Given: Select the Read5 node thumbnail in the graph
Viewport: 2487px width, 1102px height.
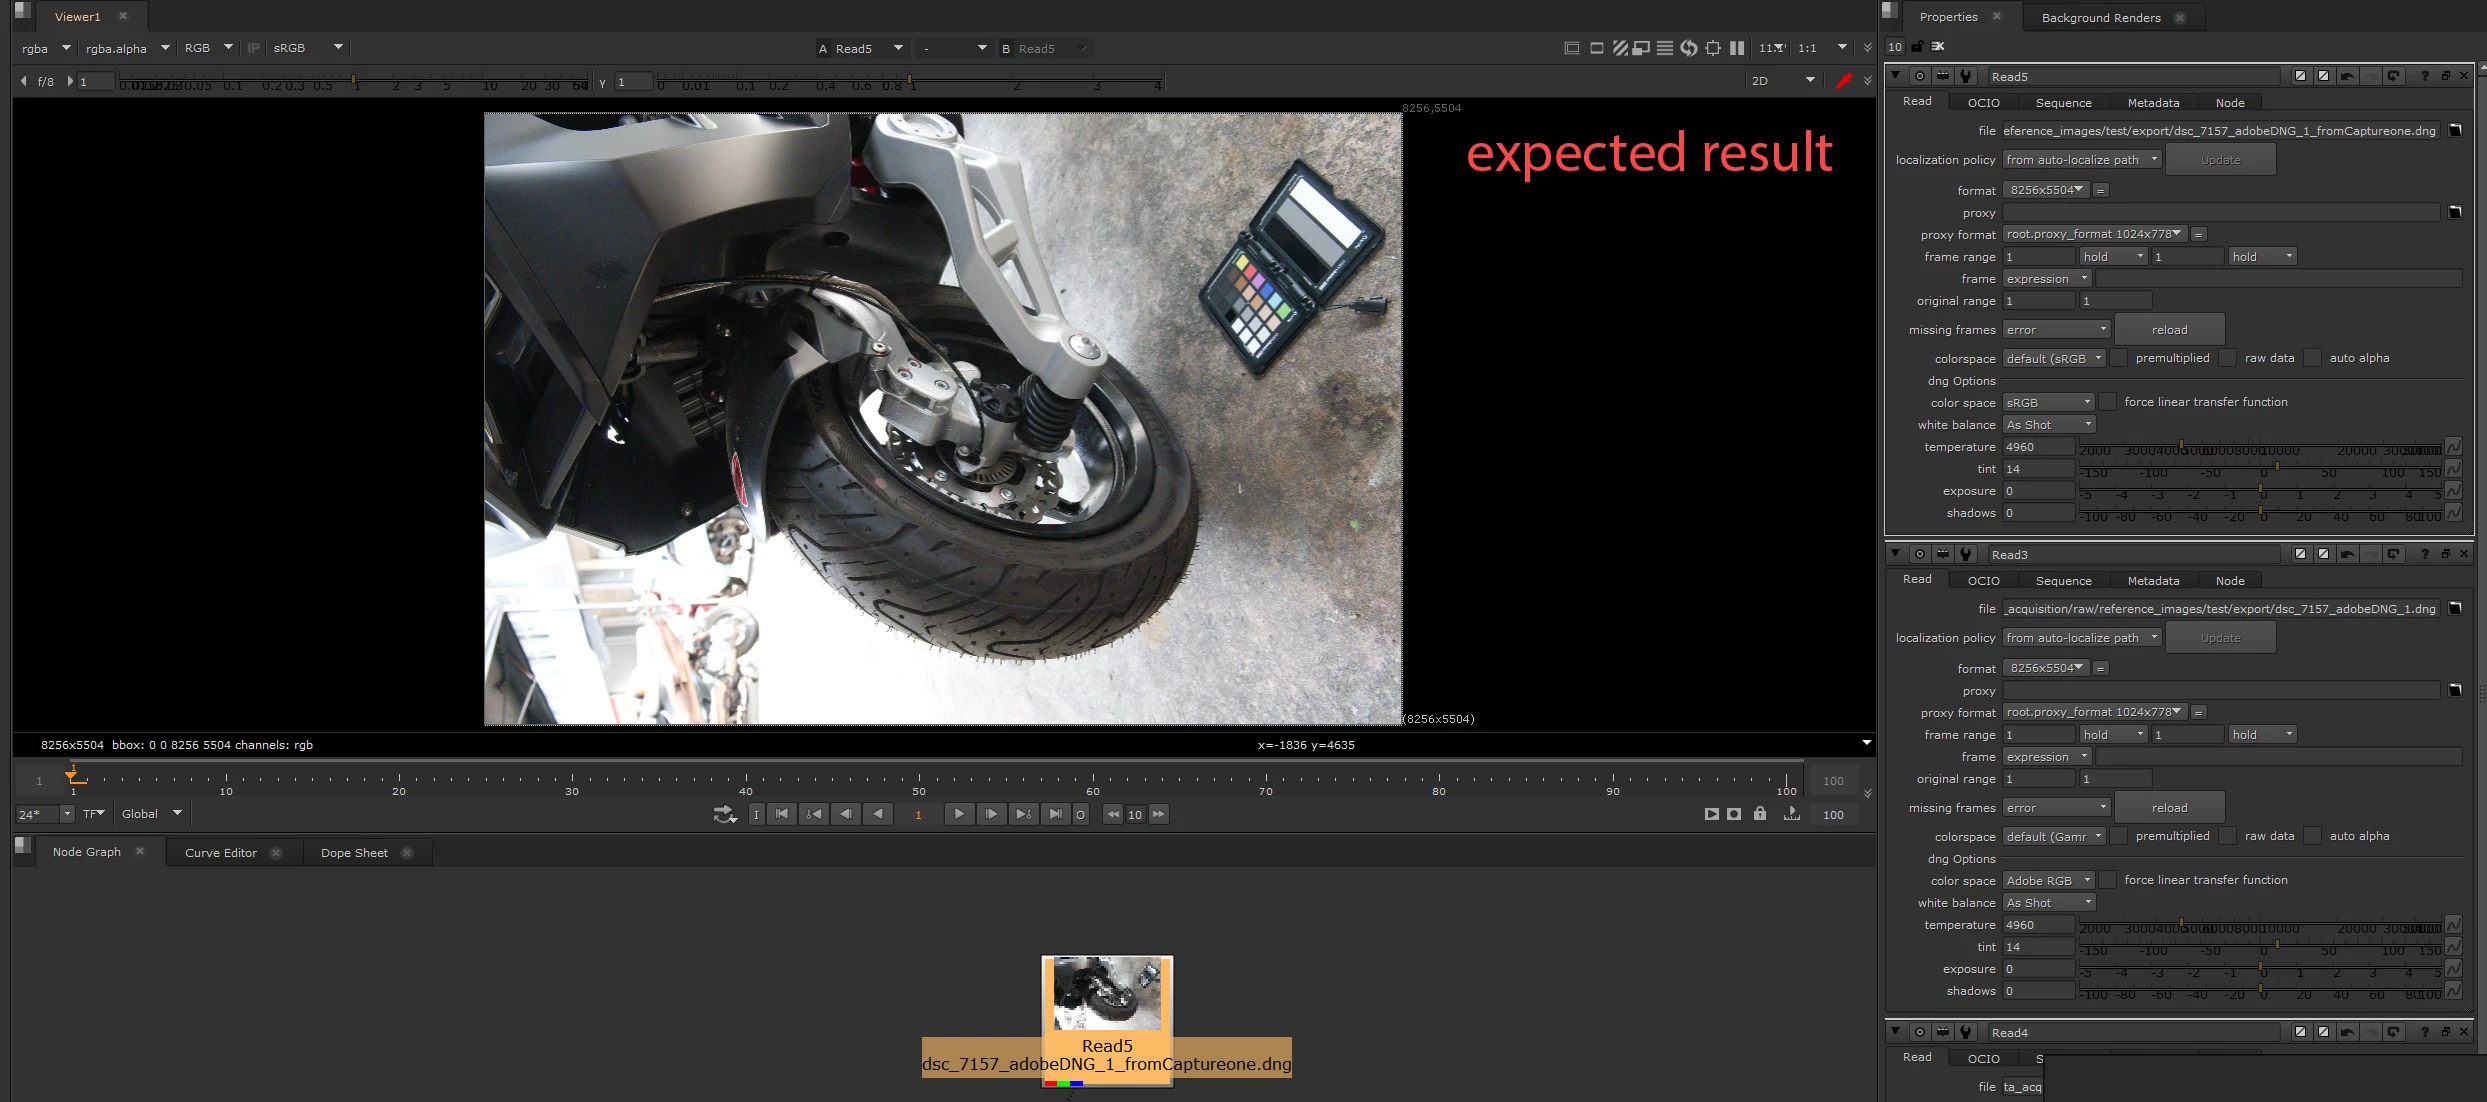Looking at the screenshot, I should [x=1107, y=994].
